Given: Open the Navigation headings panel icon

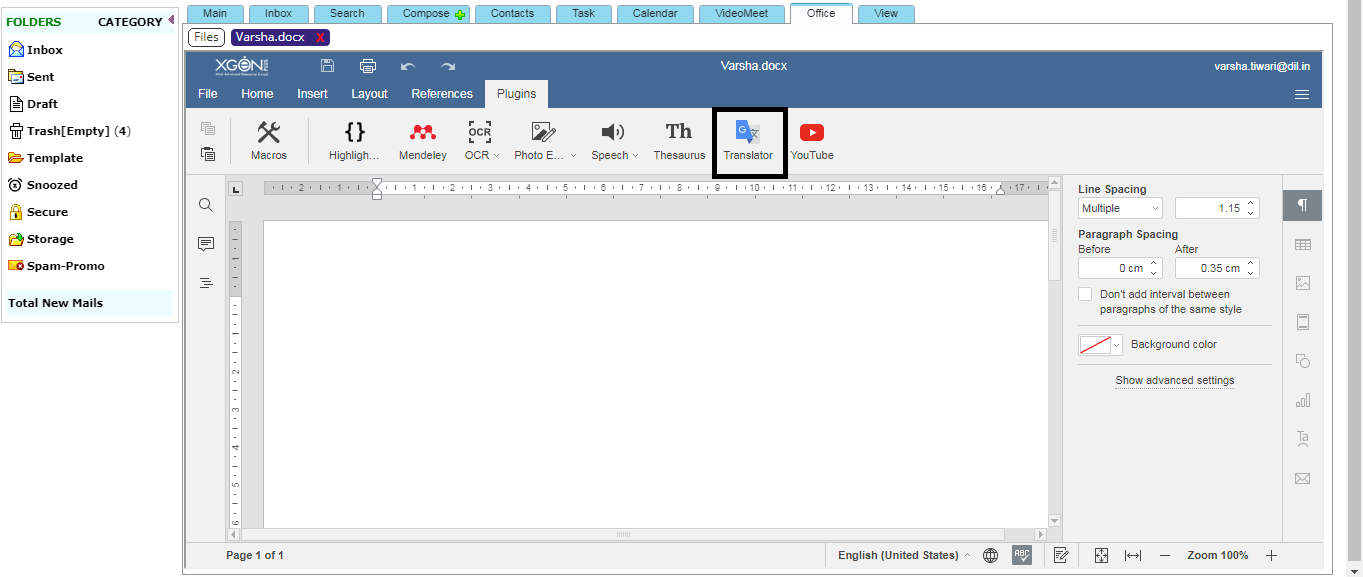Looking at the screenshot, I should (x=206, y=283).
